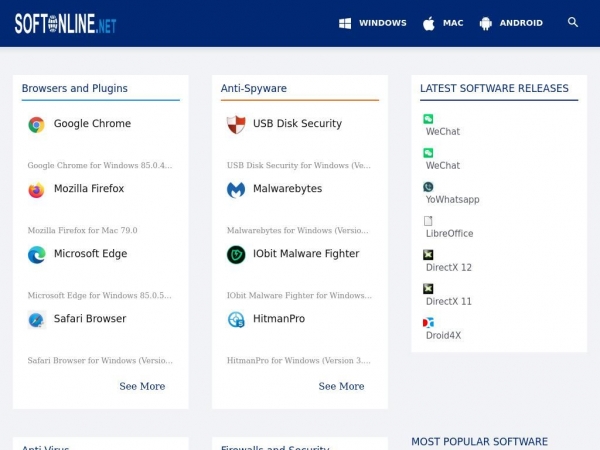Click the USB Disk Security shield icon

tap(236, 124)
